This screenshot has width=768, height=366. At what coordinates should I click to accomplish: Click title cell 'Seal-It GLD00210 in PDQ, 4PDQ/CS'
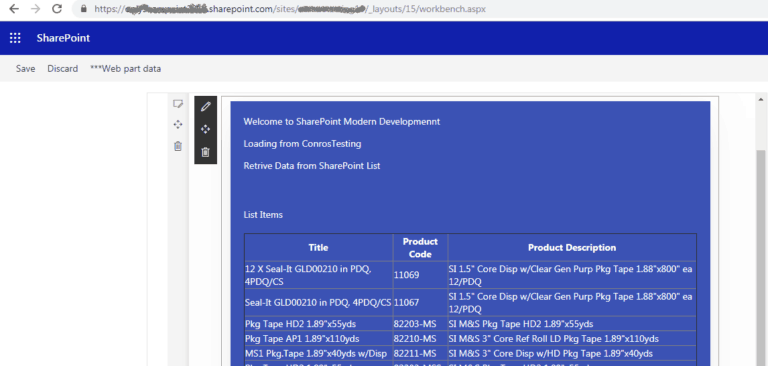point(318,303)
